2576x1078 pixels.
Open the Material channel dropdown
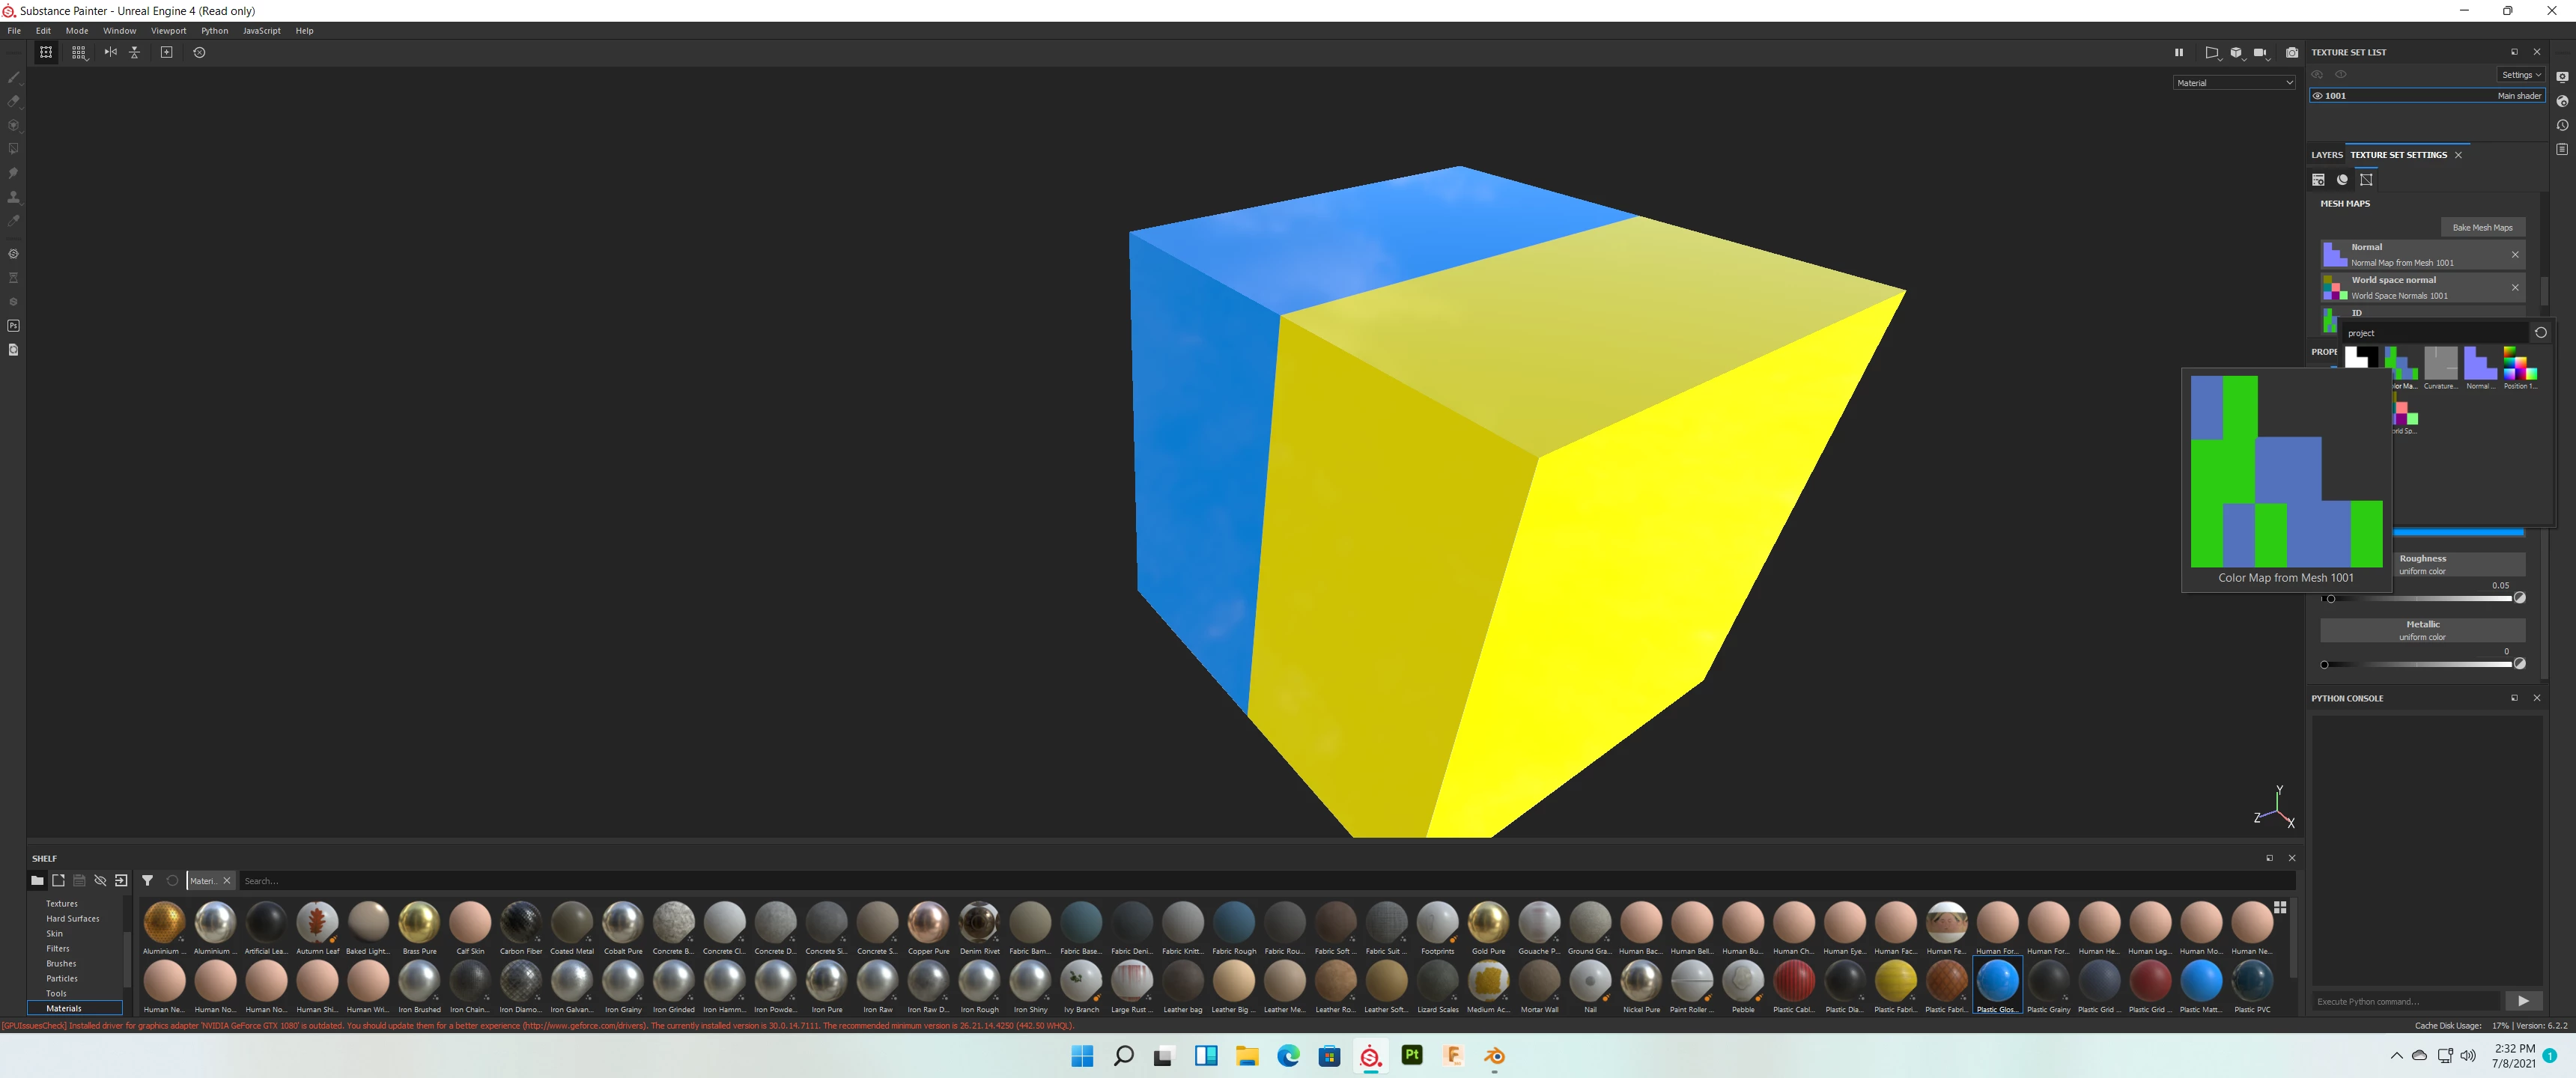(2234, 83)
